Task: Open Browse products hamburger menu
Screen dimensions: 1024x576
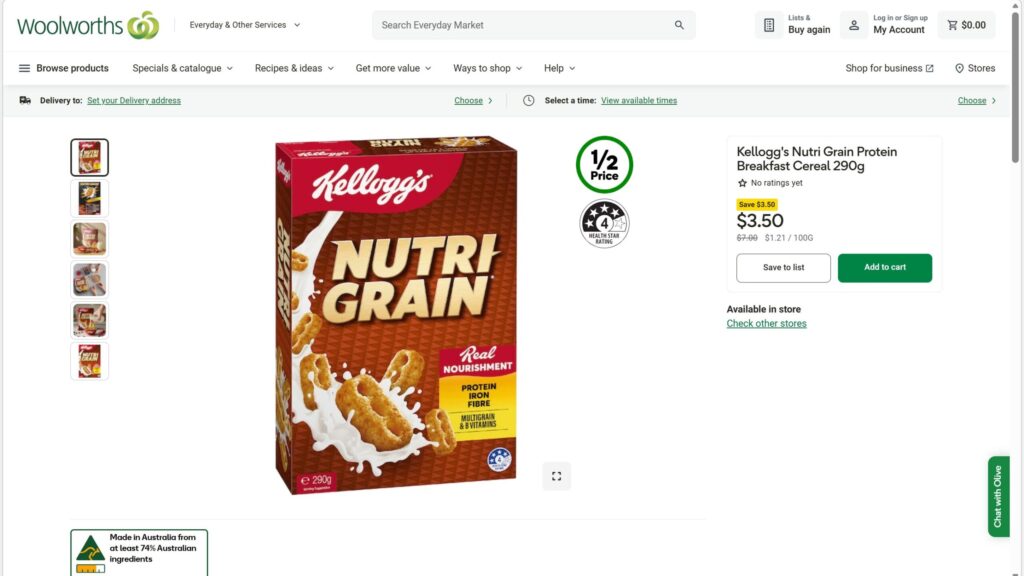Action: coord(25,68)
